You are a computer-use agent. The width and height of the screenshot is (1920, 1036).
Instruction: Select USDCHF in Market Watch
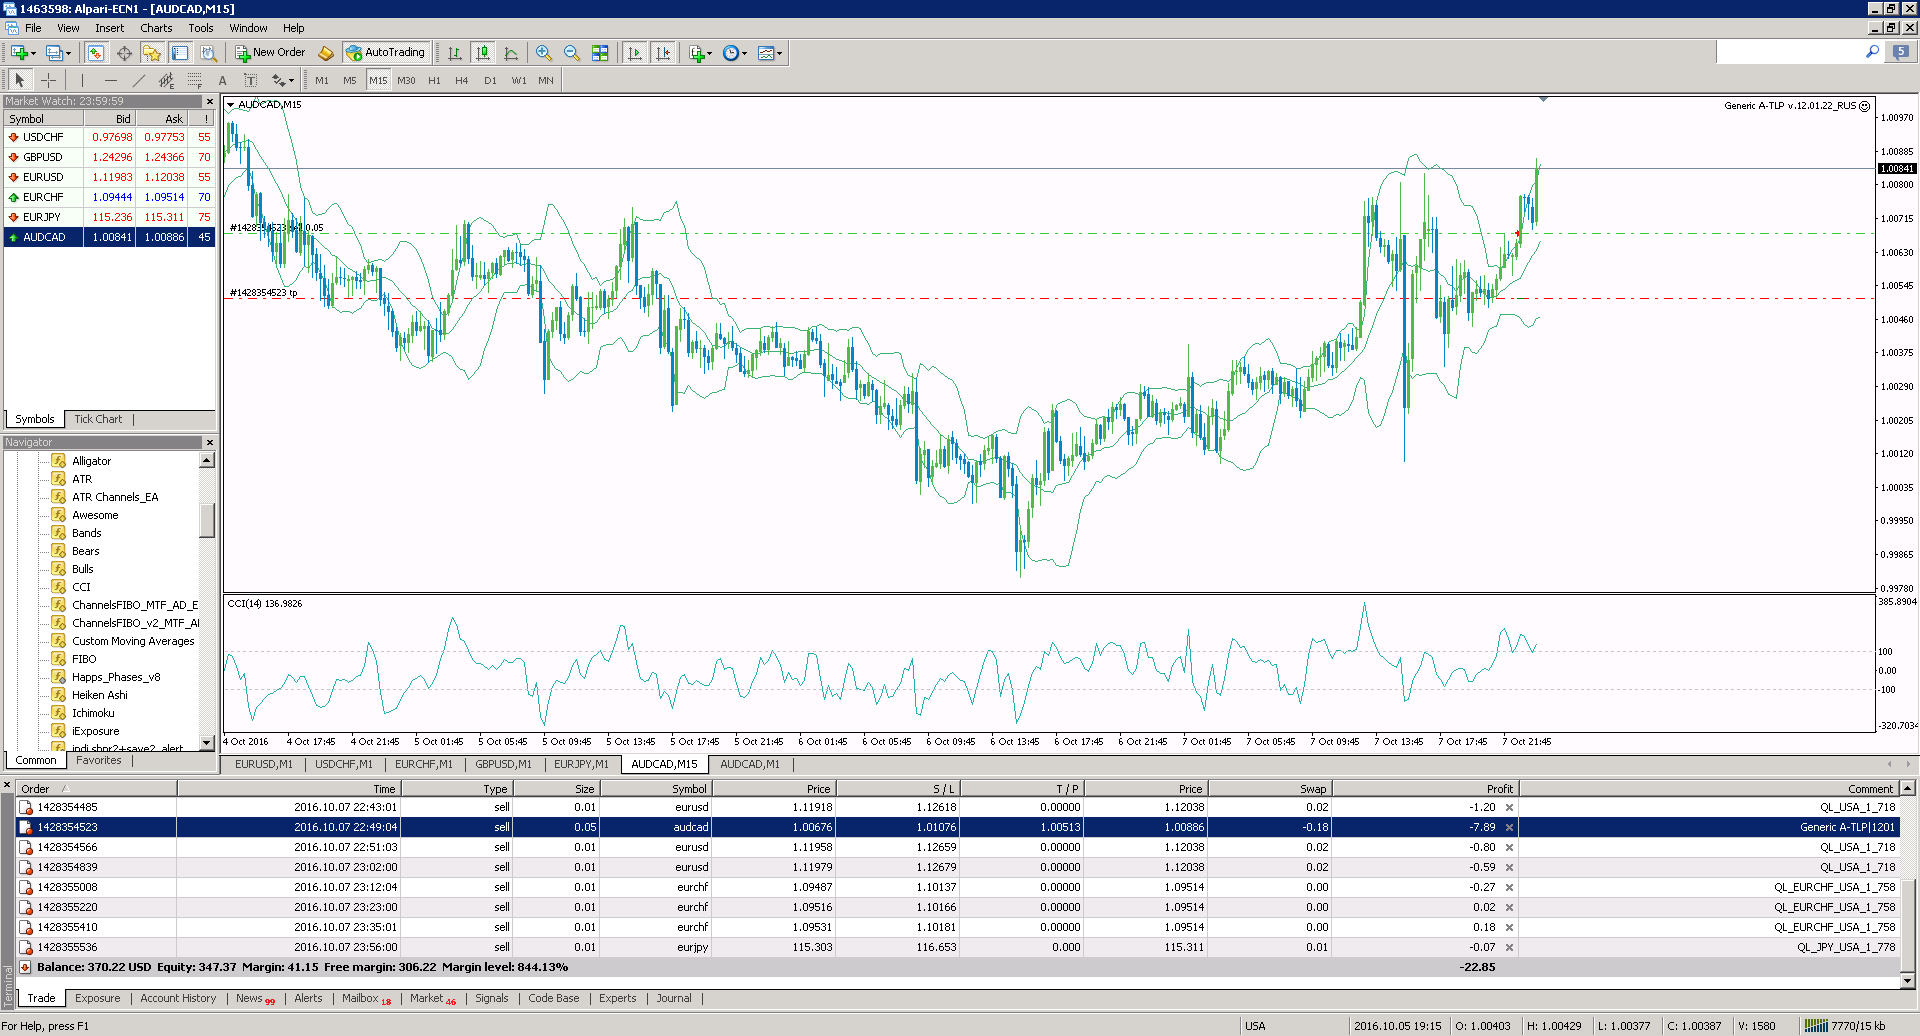(110, 137)
